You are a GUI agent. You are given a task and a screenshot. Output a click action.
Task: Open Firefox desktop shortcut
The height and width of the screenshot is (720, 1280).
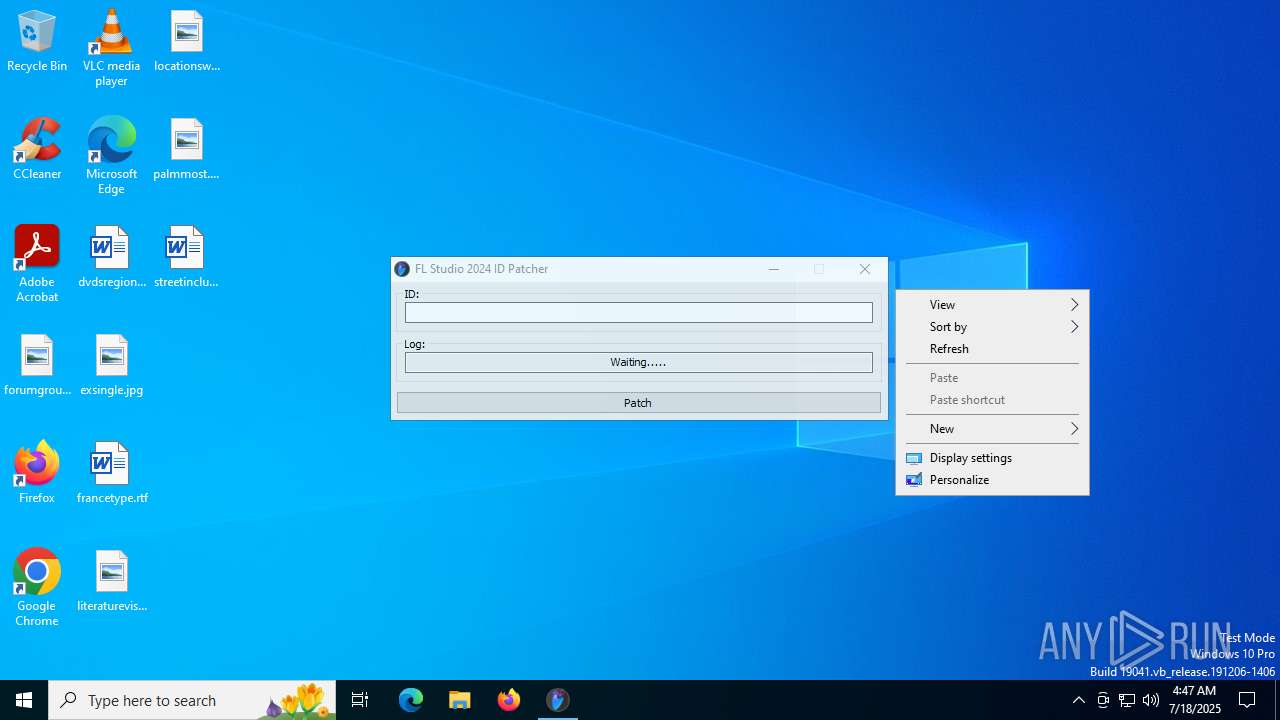click(x=37, y=473)
